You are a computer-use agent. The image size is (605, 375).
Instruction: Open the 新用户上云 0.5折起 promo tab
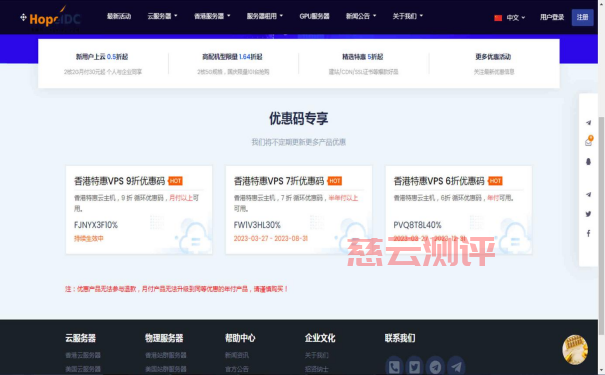click(x=103, y=63)
